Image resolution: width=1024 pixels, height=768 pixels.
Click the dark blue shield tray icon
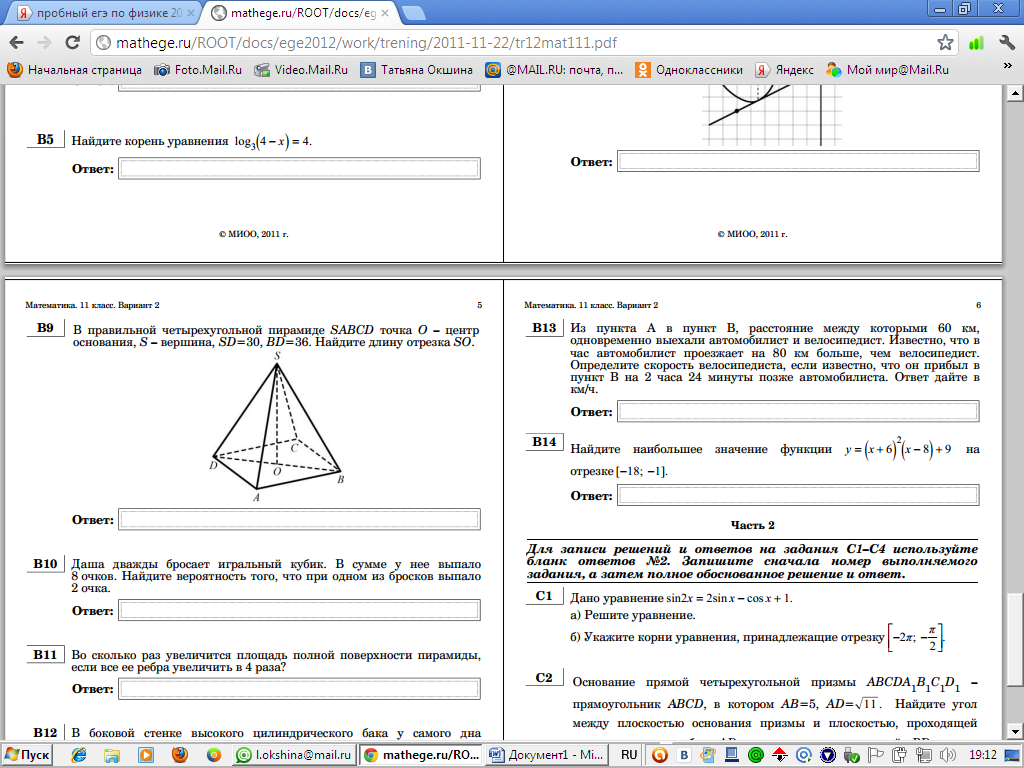(x=827, y=756)
